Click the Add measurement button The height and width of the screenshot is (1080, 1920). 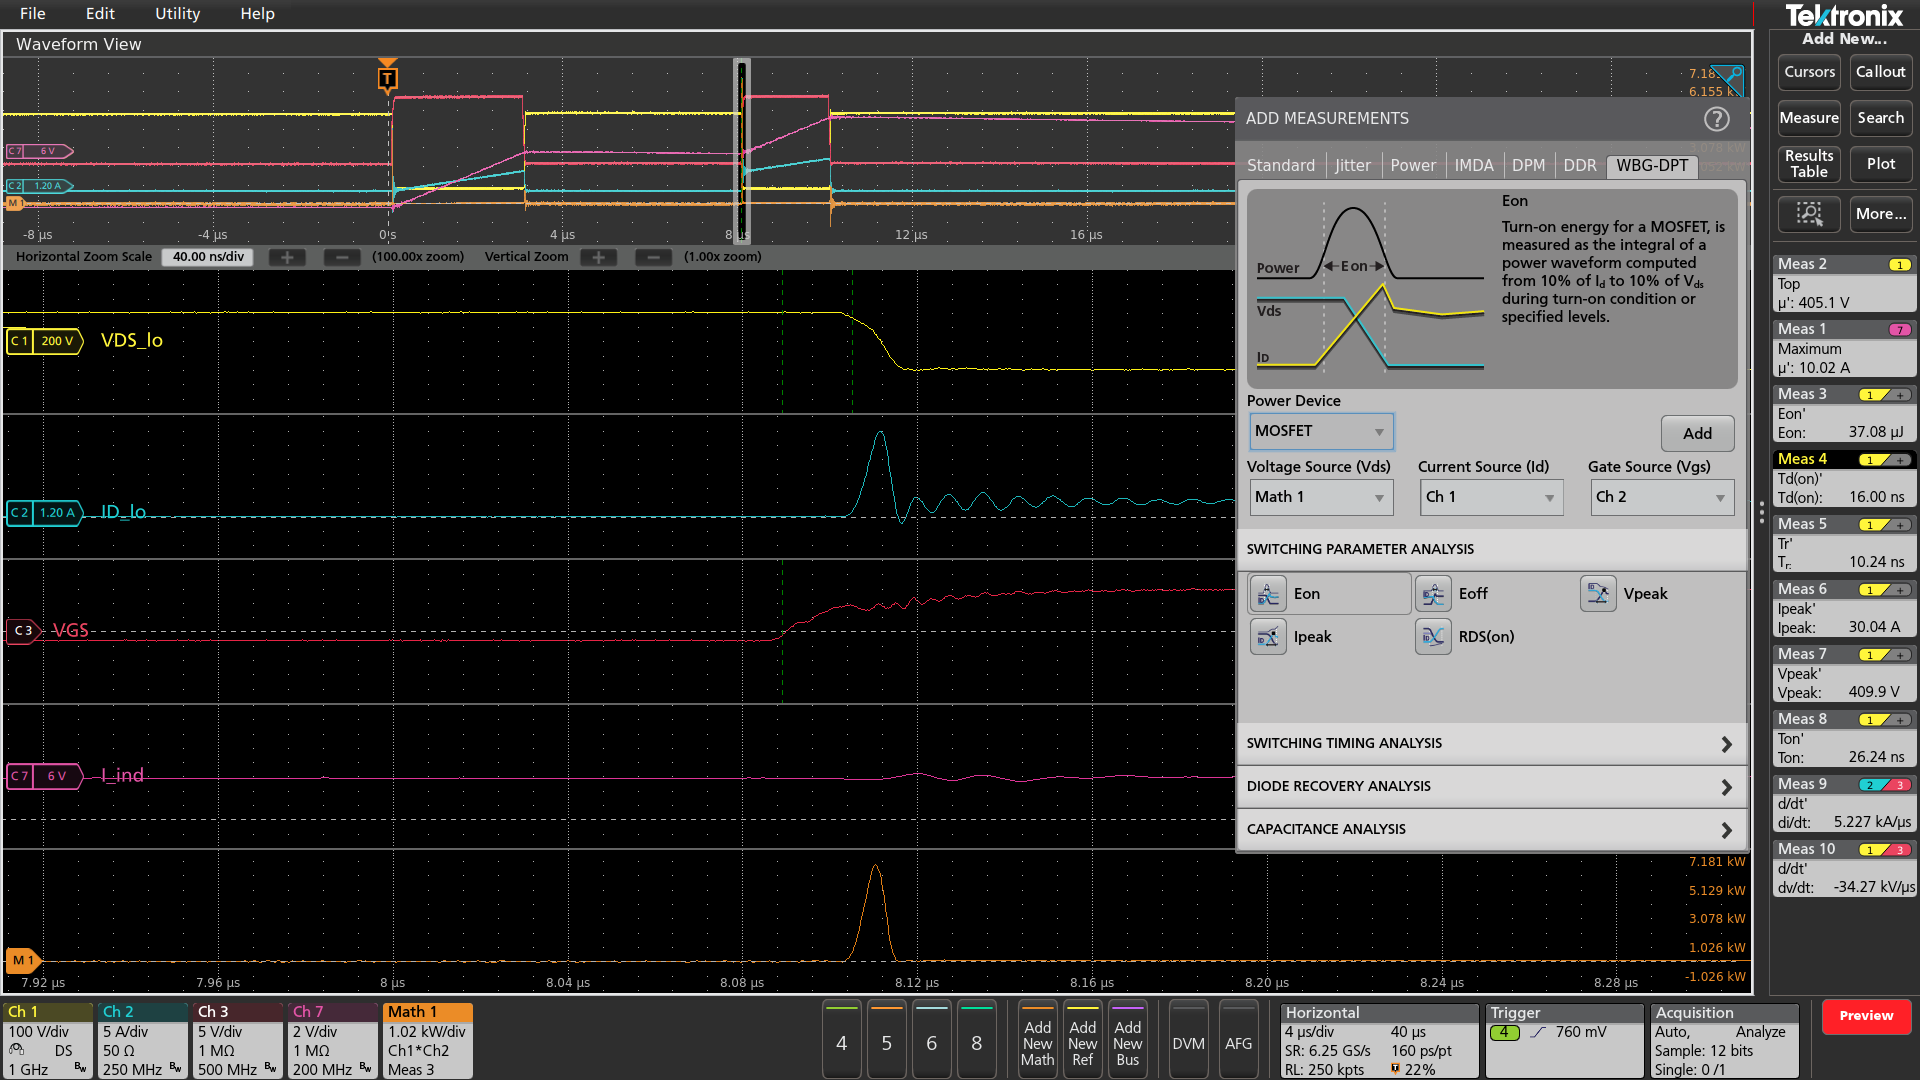pos(1696,433)
